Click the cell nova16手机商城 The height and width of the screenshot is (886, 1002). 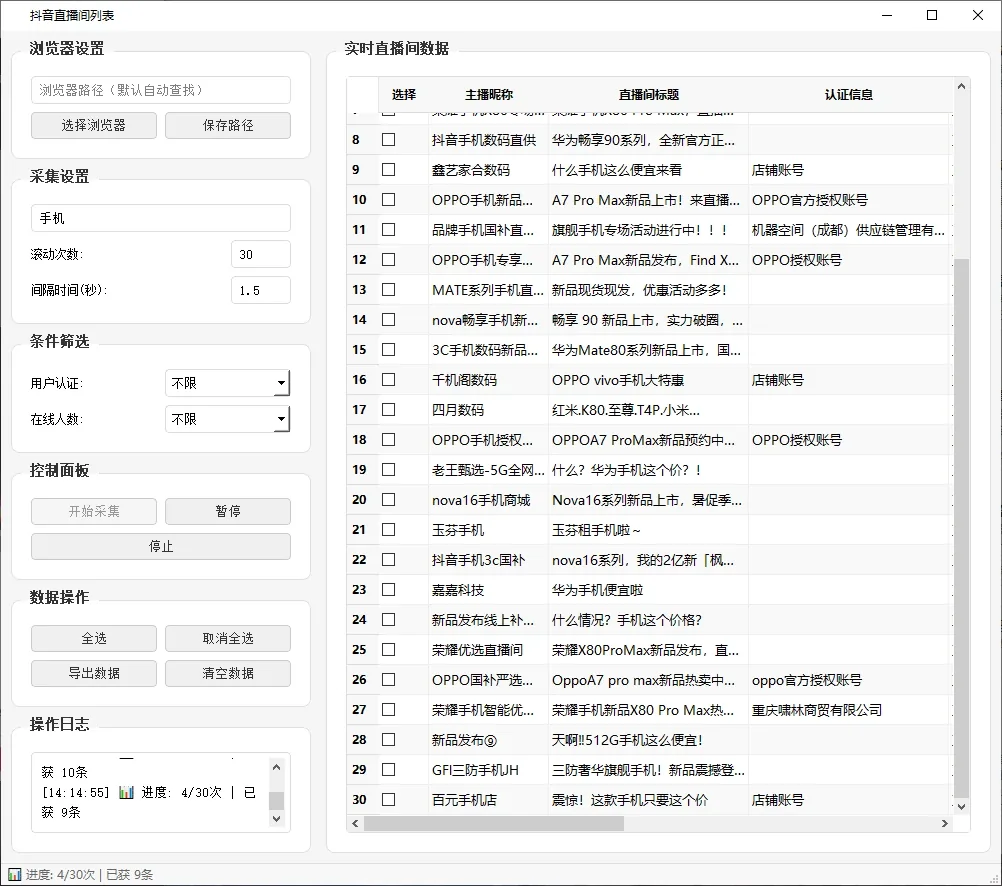(488, 500)
